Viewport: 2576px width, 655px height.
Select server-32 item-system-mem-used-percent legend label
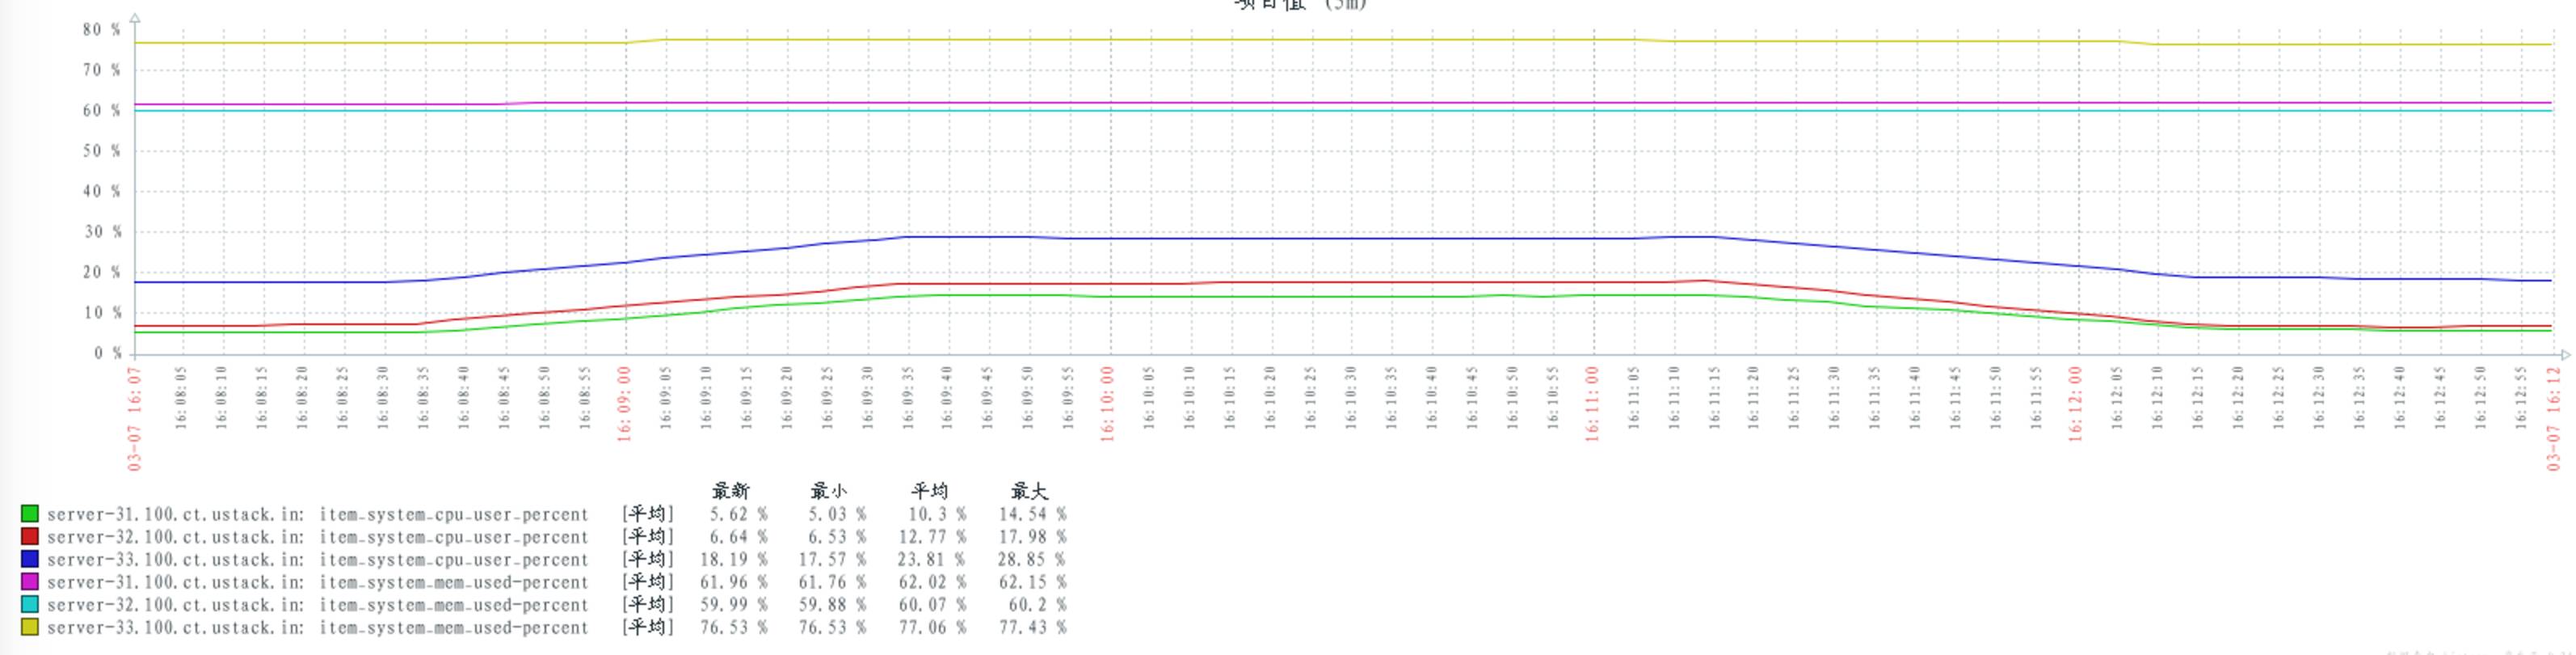click(x=318, y=605)
